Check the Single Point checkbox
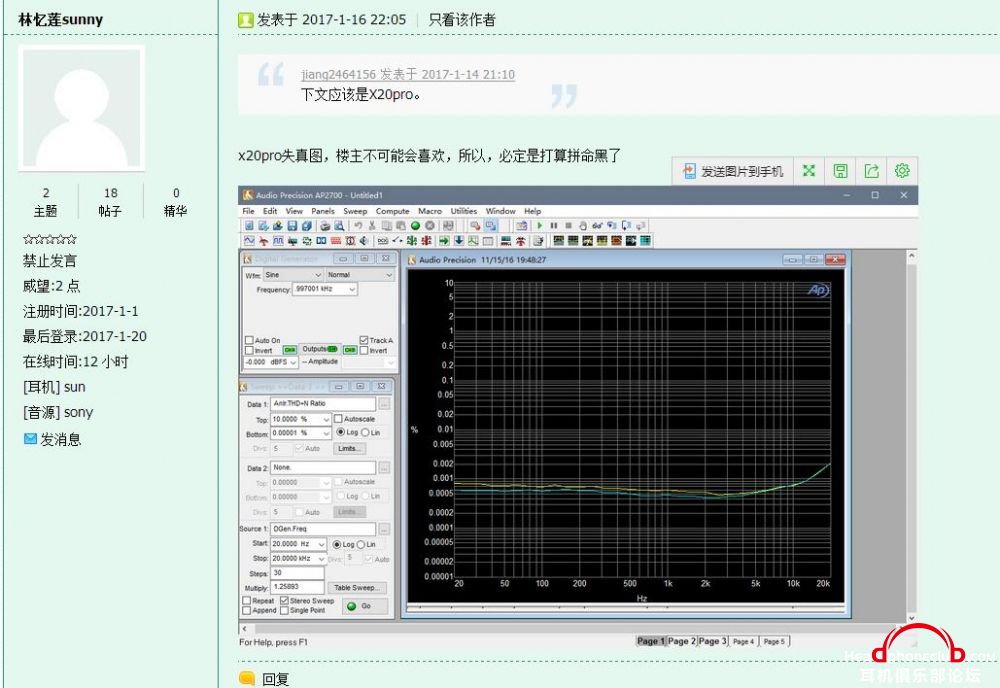Image resolution: width=1000 pixels, height=688 pixels. tap(284, 610)
